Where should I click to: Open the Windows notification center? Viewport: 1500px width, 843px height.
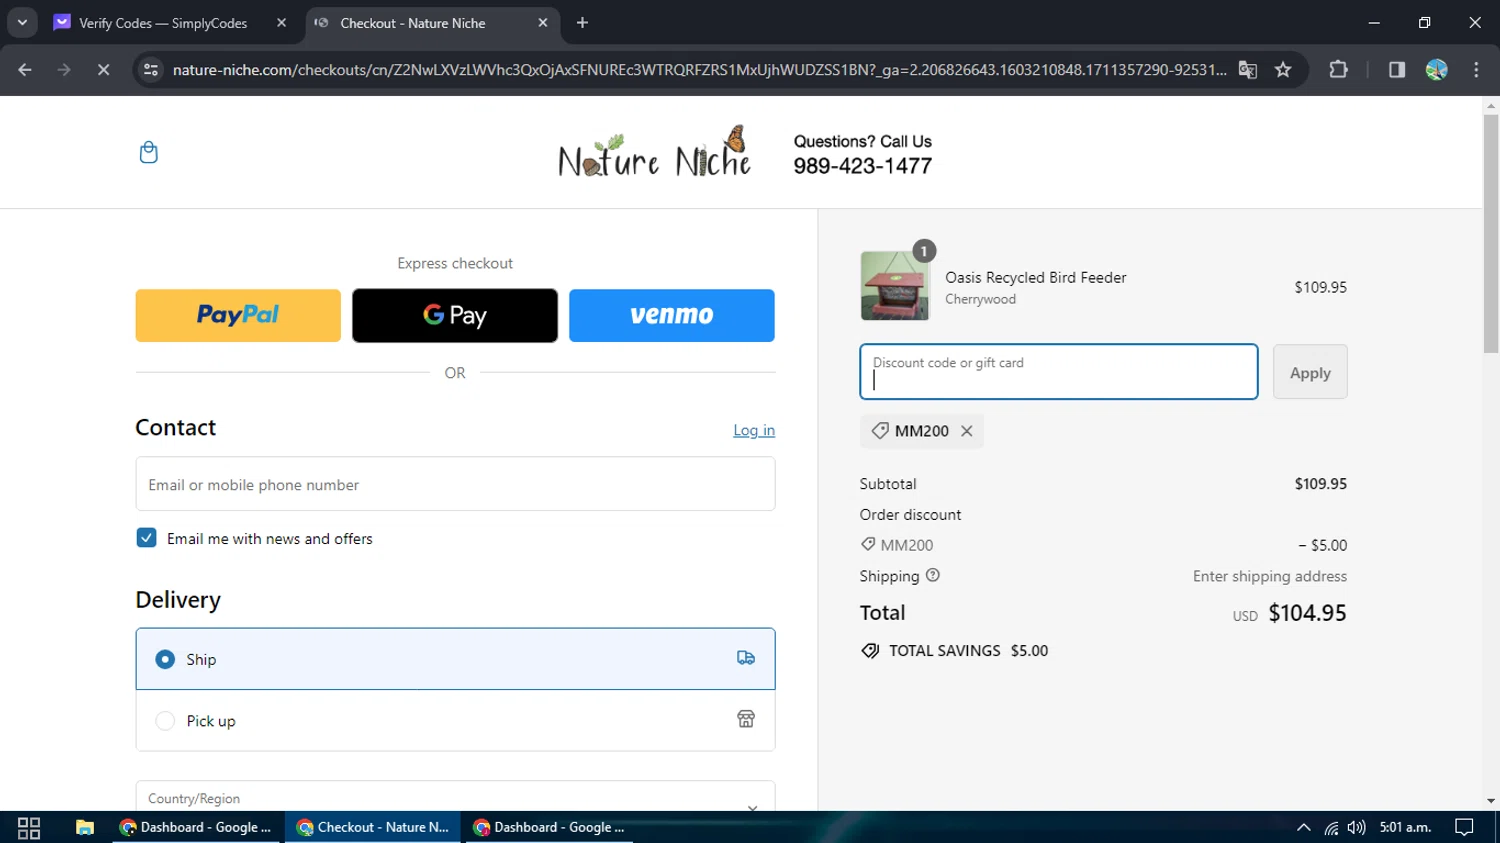(x=1465, y=828)
